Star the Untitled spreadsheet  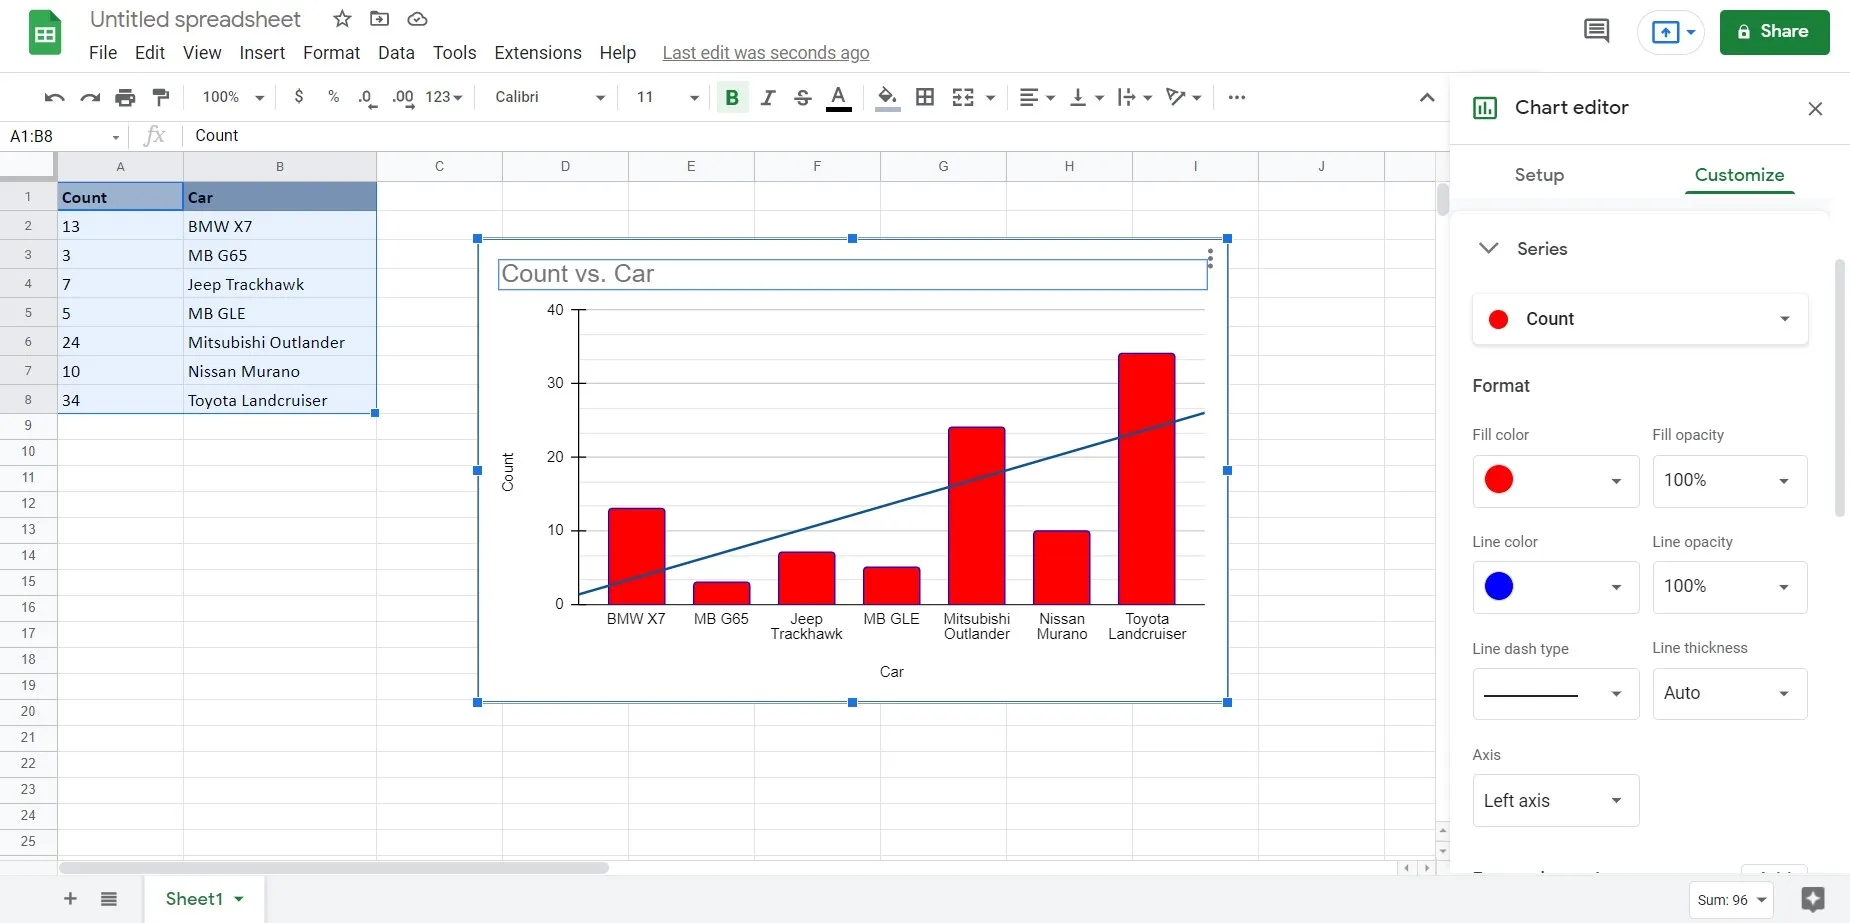pos(342,19)
